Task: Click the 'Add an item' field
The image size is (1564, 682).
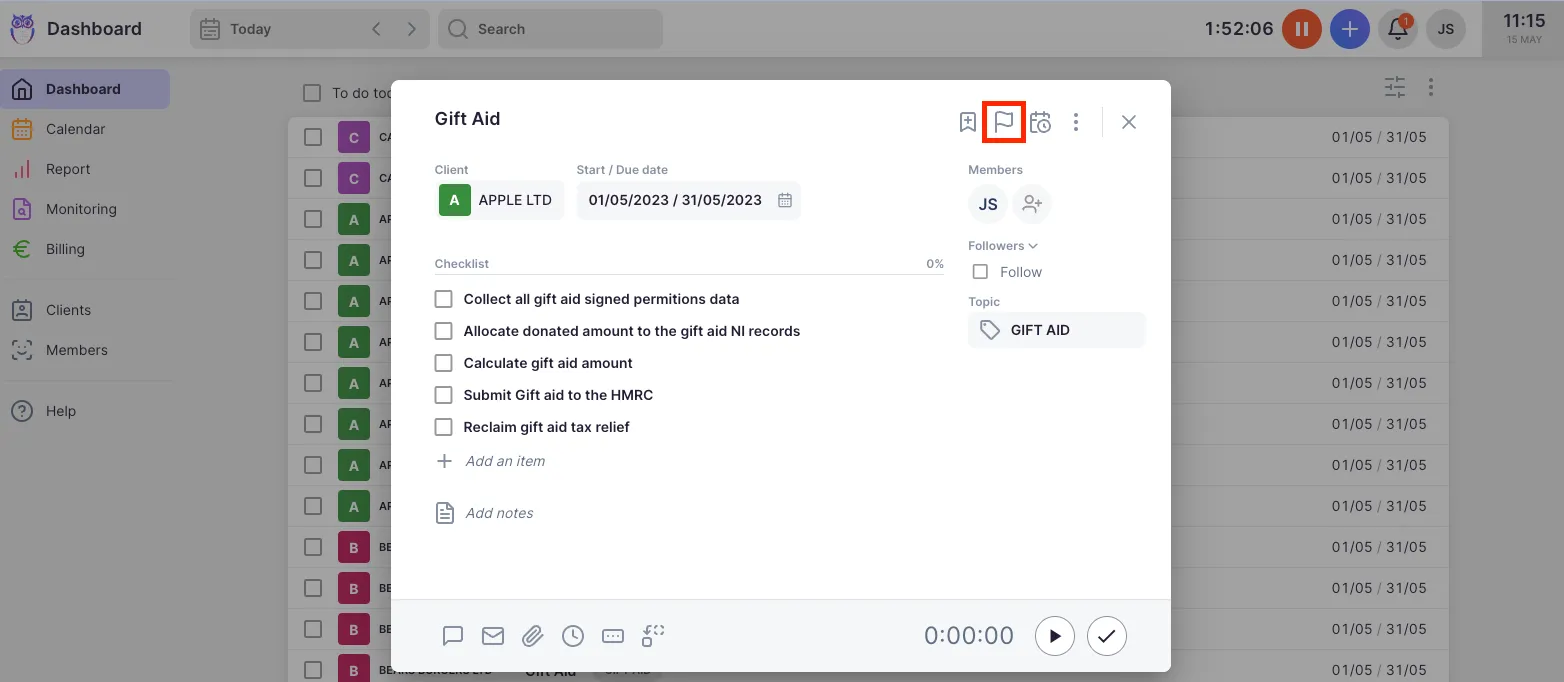Action: pos(505,461)
